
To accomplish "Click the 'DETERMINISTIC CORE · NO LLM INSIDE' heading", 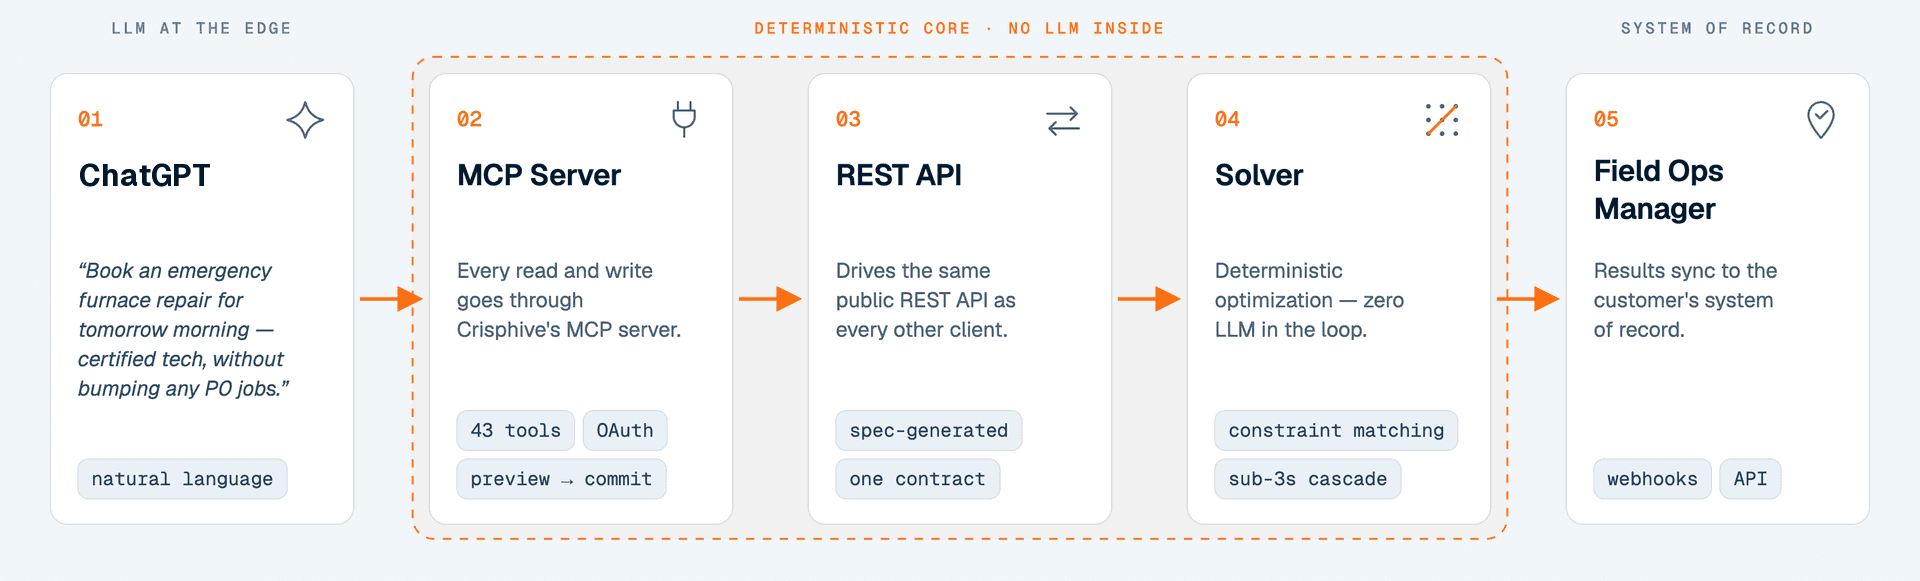I will [x=959, y=28].
